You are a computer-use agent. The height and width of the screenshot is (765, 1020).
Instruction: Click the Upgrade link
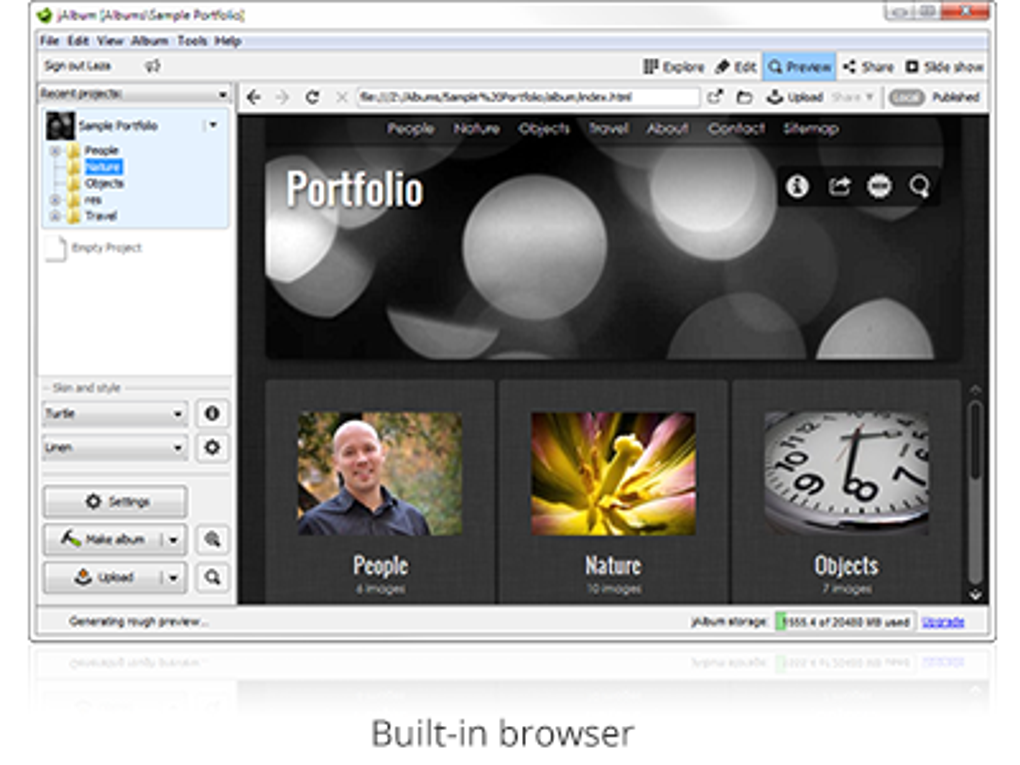[943, 622]
